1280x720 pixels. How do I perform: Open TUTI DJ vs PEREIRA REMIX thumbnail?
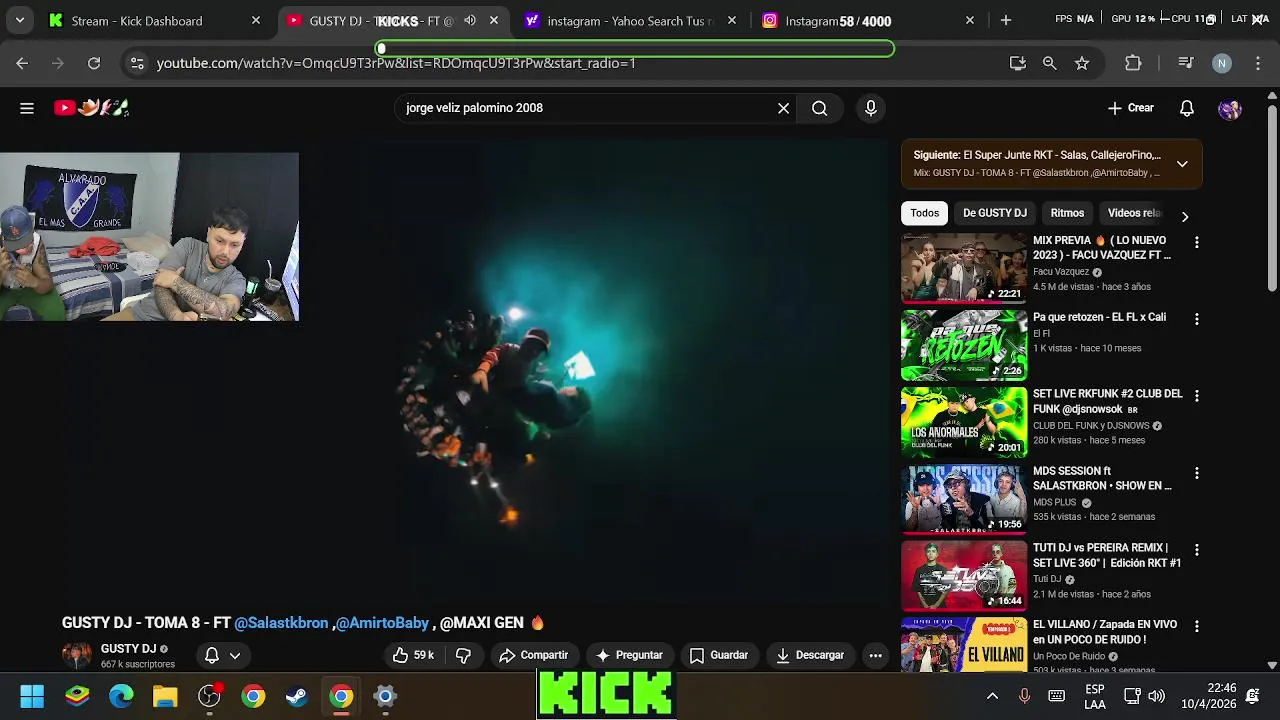964,575
